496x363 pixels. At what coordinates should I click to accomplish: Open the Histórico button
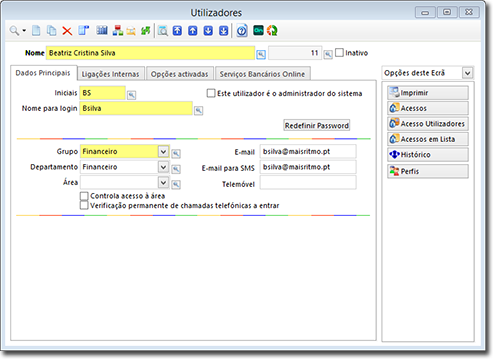click(428, 155)
